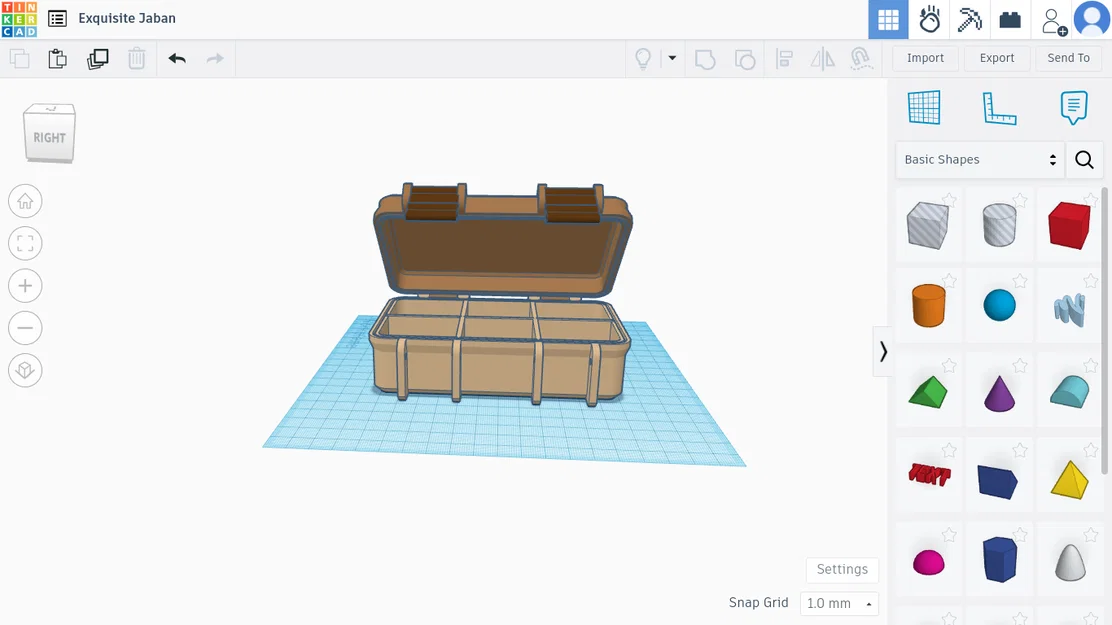
Task: Open the visibility options dropdown arrow
Action: [672, 58]
